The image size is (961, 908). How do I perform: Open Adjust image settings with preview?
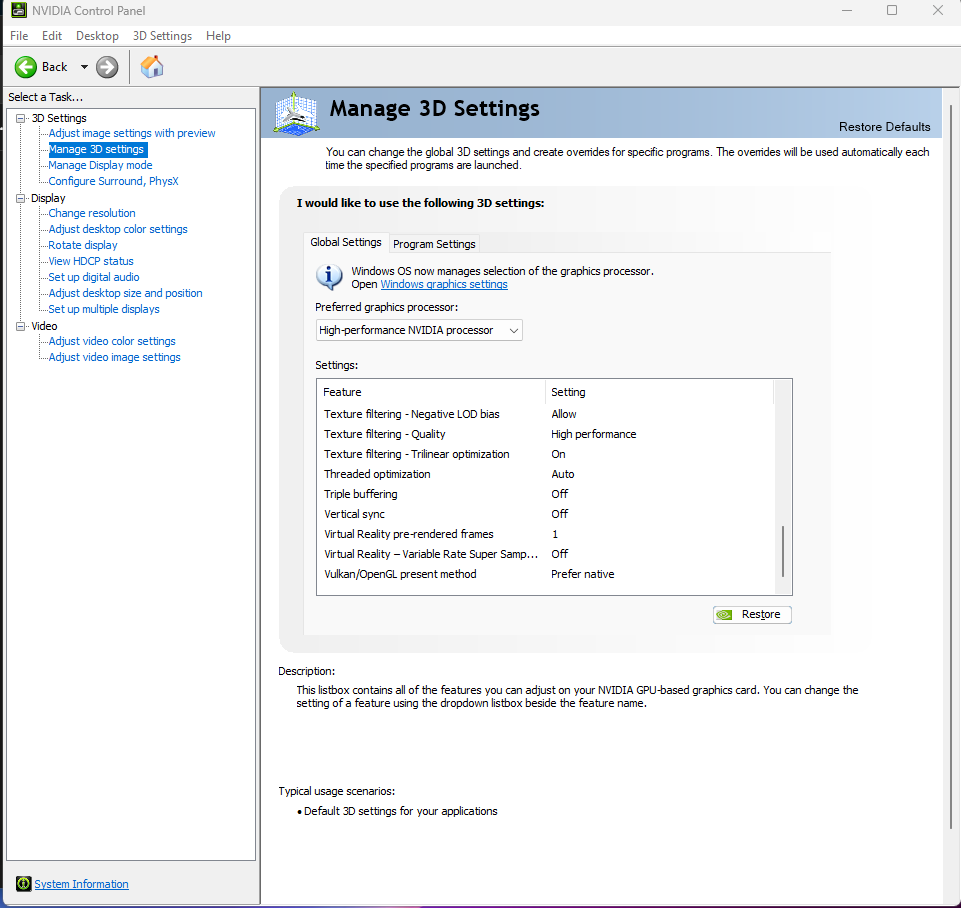pos(132,133)
